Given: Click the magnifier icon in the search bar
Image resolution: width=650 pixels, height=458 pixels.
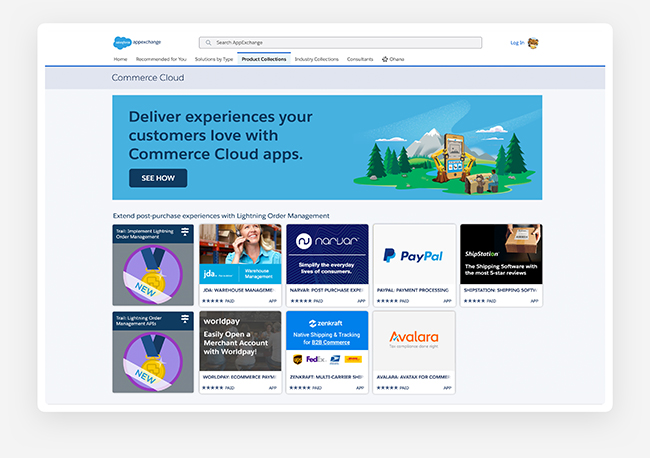Looking at the screenshot, I should pyautogui.click(x=207, y=43).
